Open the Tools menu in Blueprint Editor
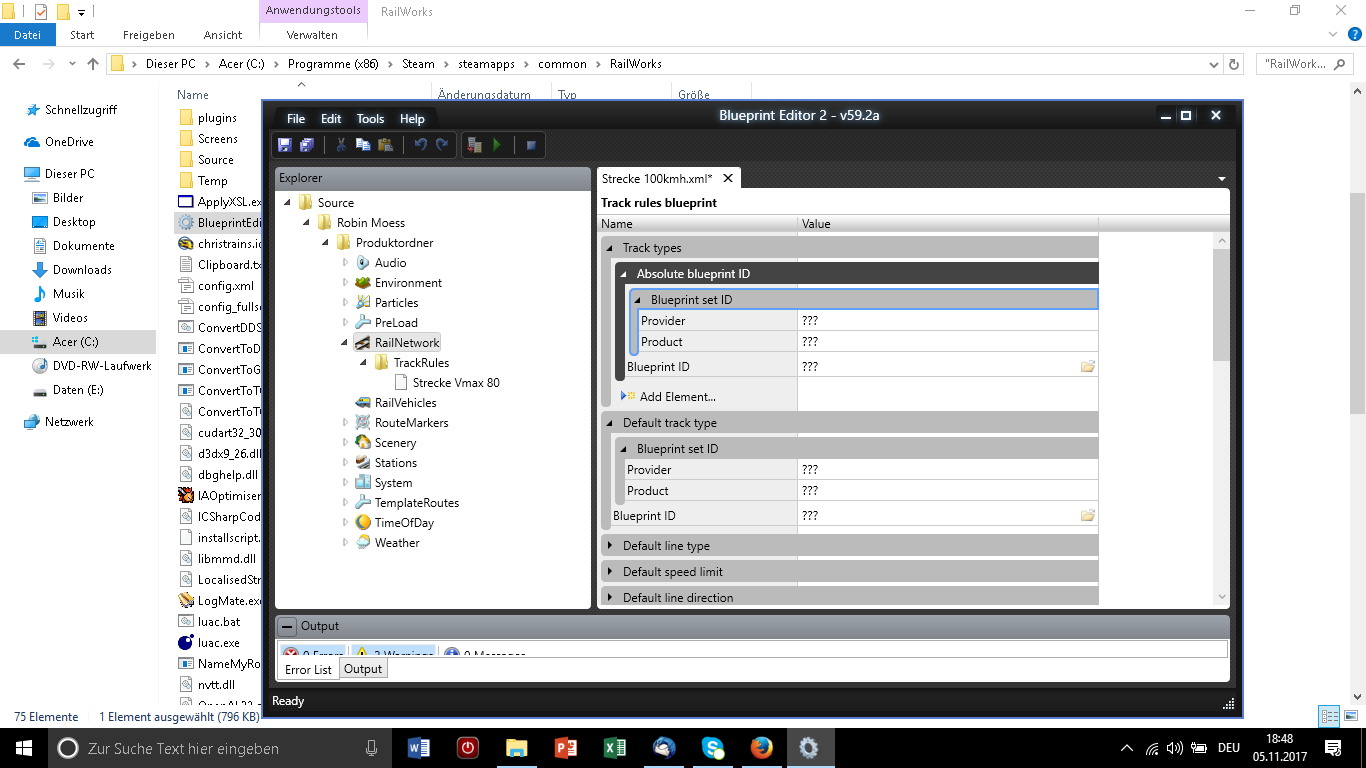 click(x=370, y=119)
